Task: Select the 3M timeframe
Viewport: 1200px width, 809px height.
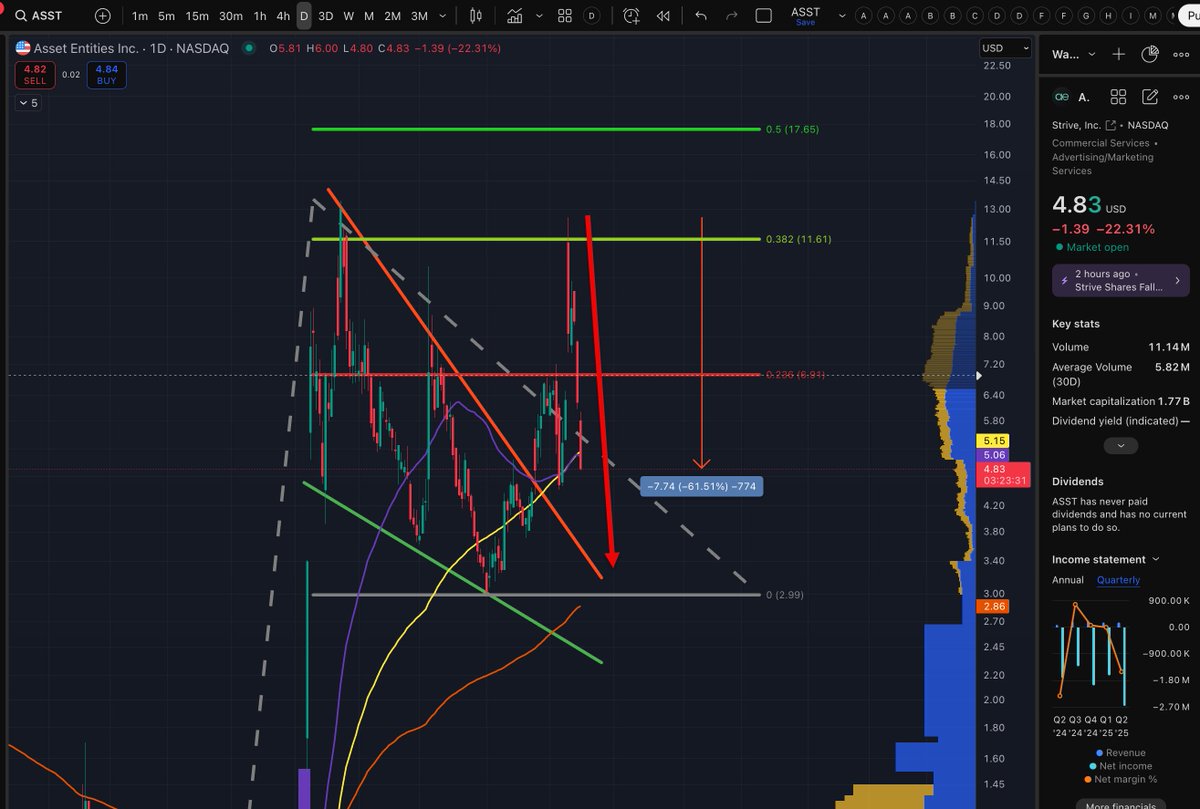Action: click(419, 16)
